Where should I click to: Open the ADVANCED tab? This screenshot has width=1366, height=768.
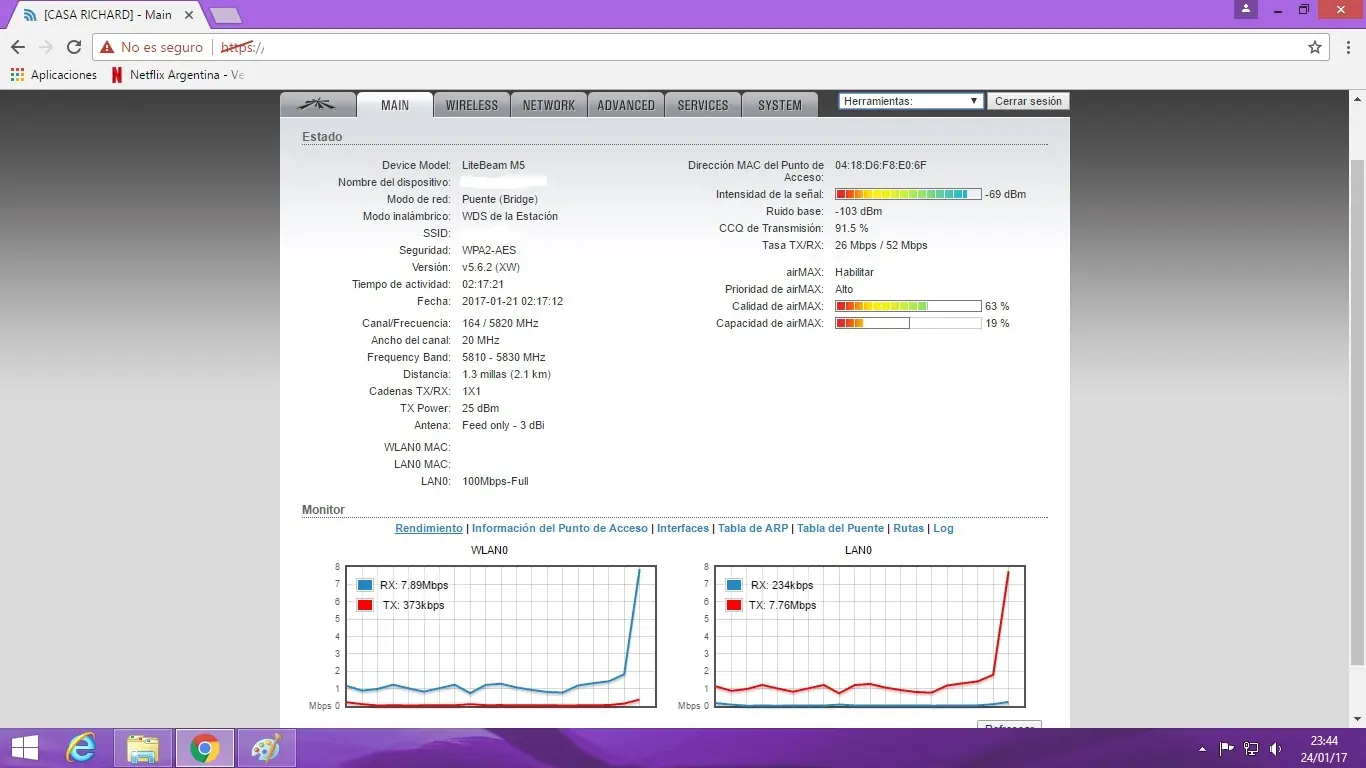click(626, 105)
